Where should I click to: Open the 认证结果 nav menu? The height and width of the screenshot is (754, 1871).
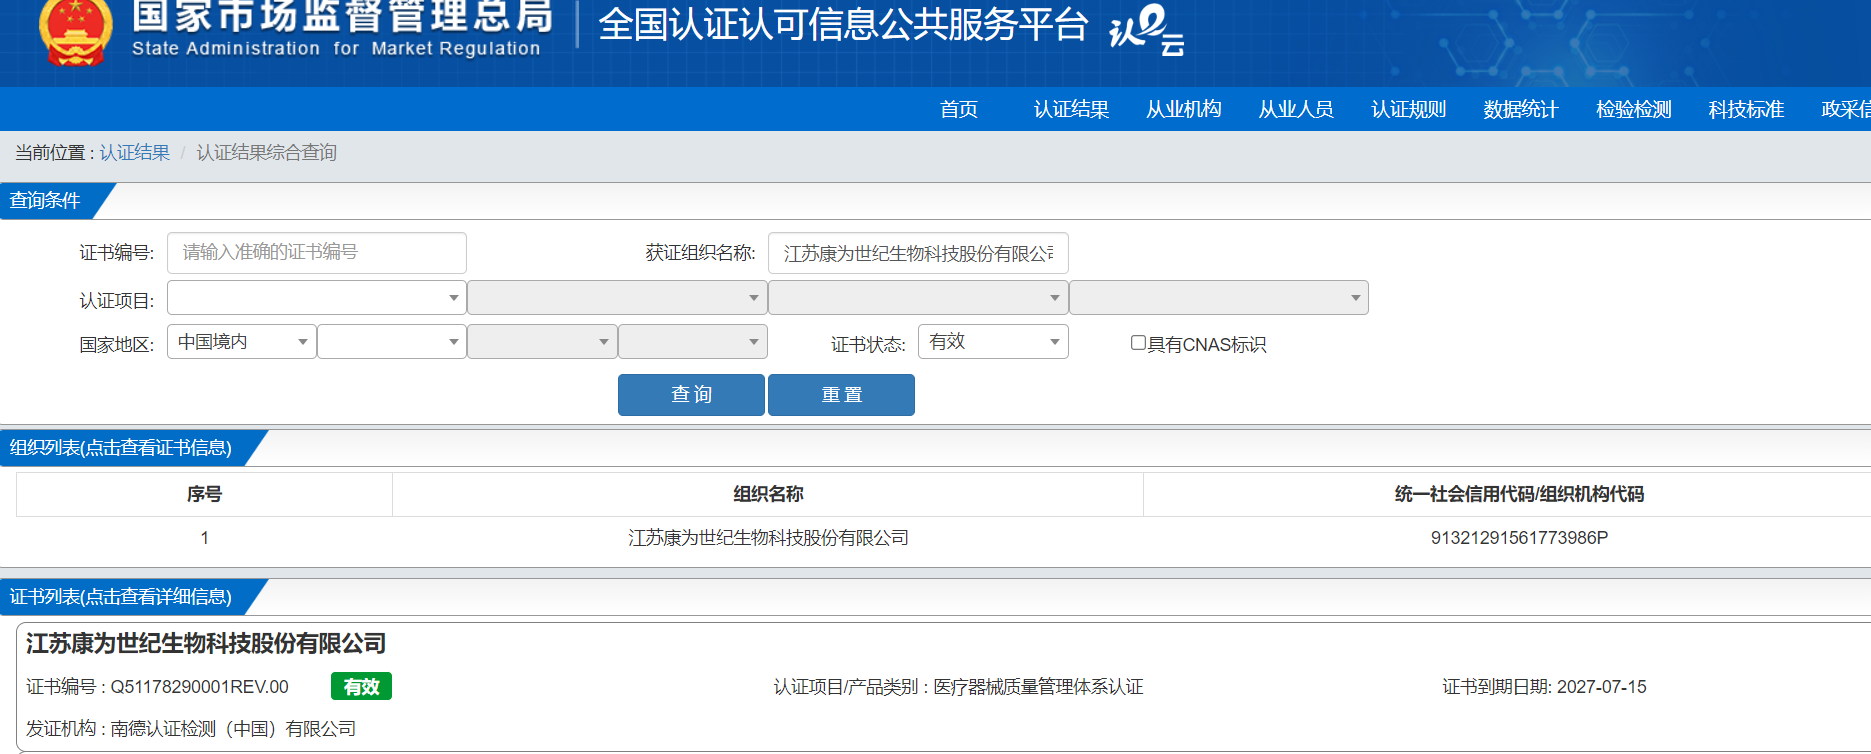(x=1071, y=109)
